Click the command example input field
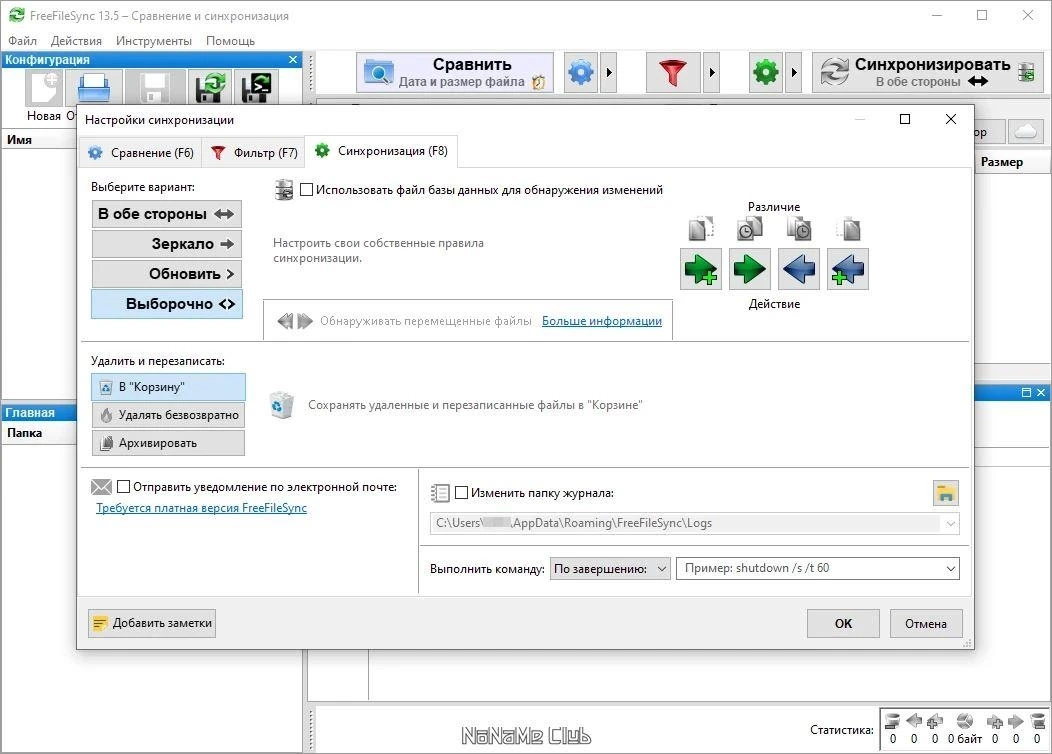 click(810, 569)
